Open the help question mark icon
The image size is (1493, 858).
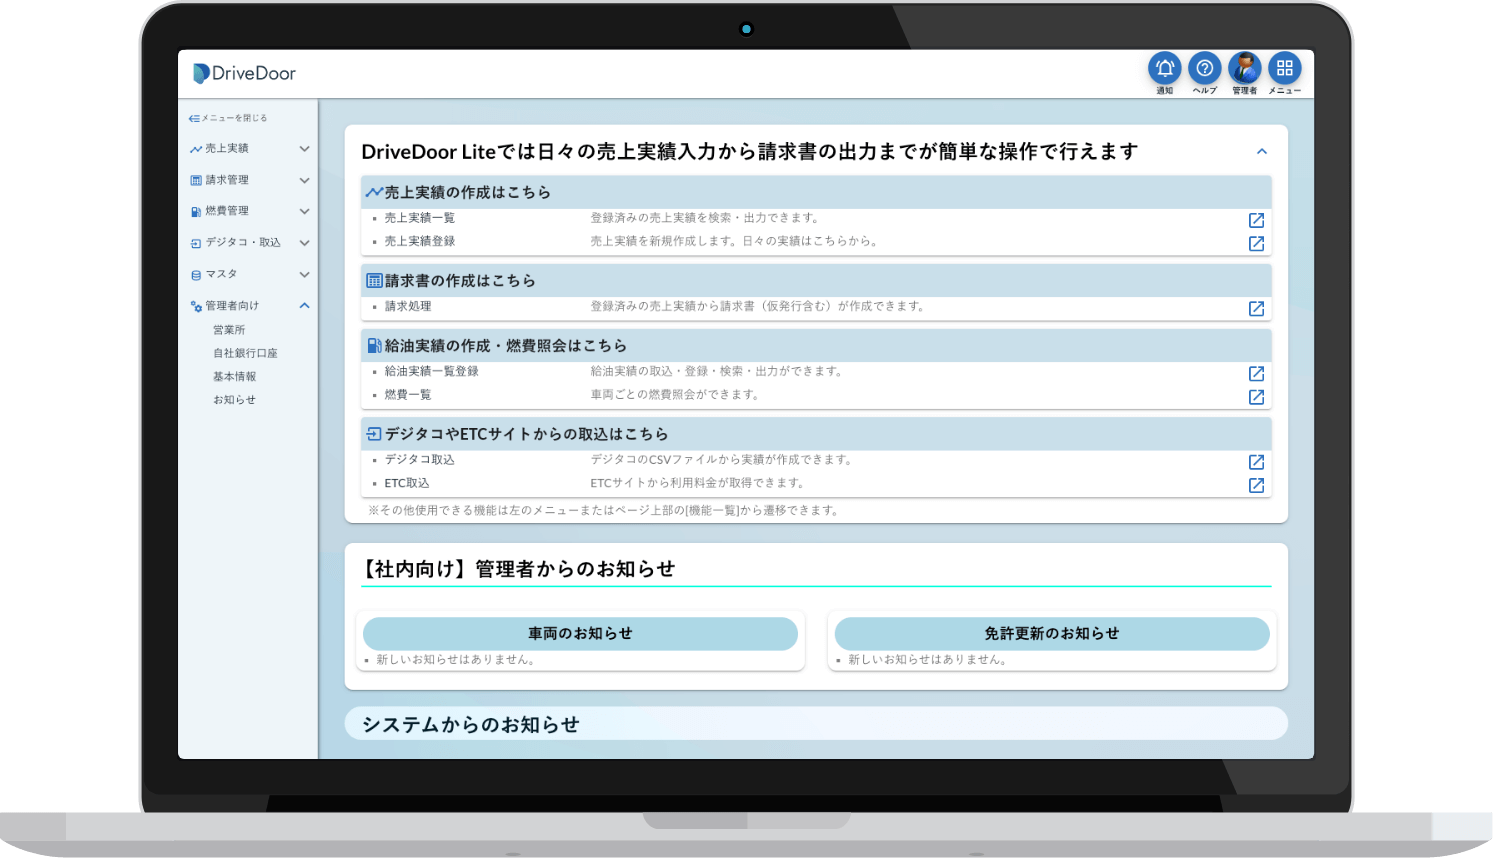coord(1205,68)
